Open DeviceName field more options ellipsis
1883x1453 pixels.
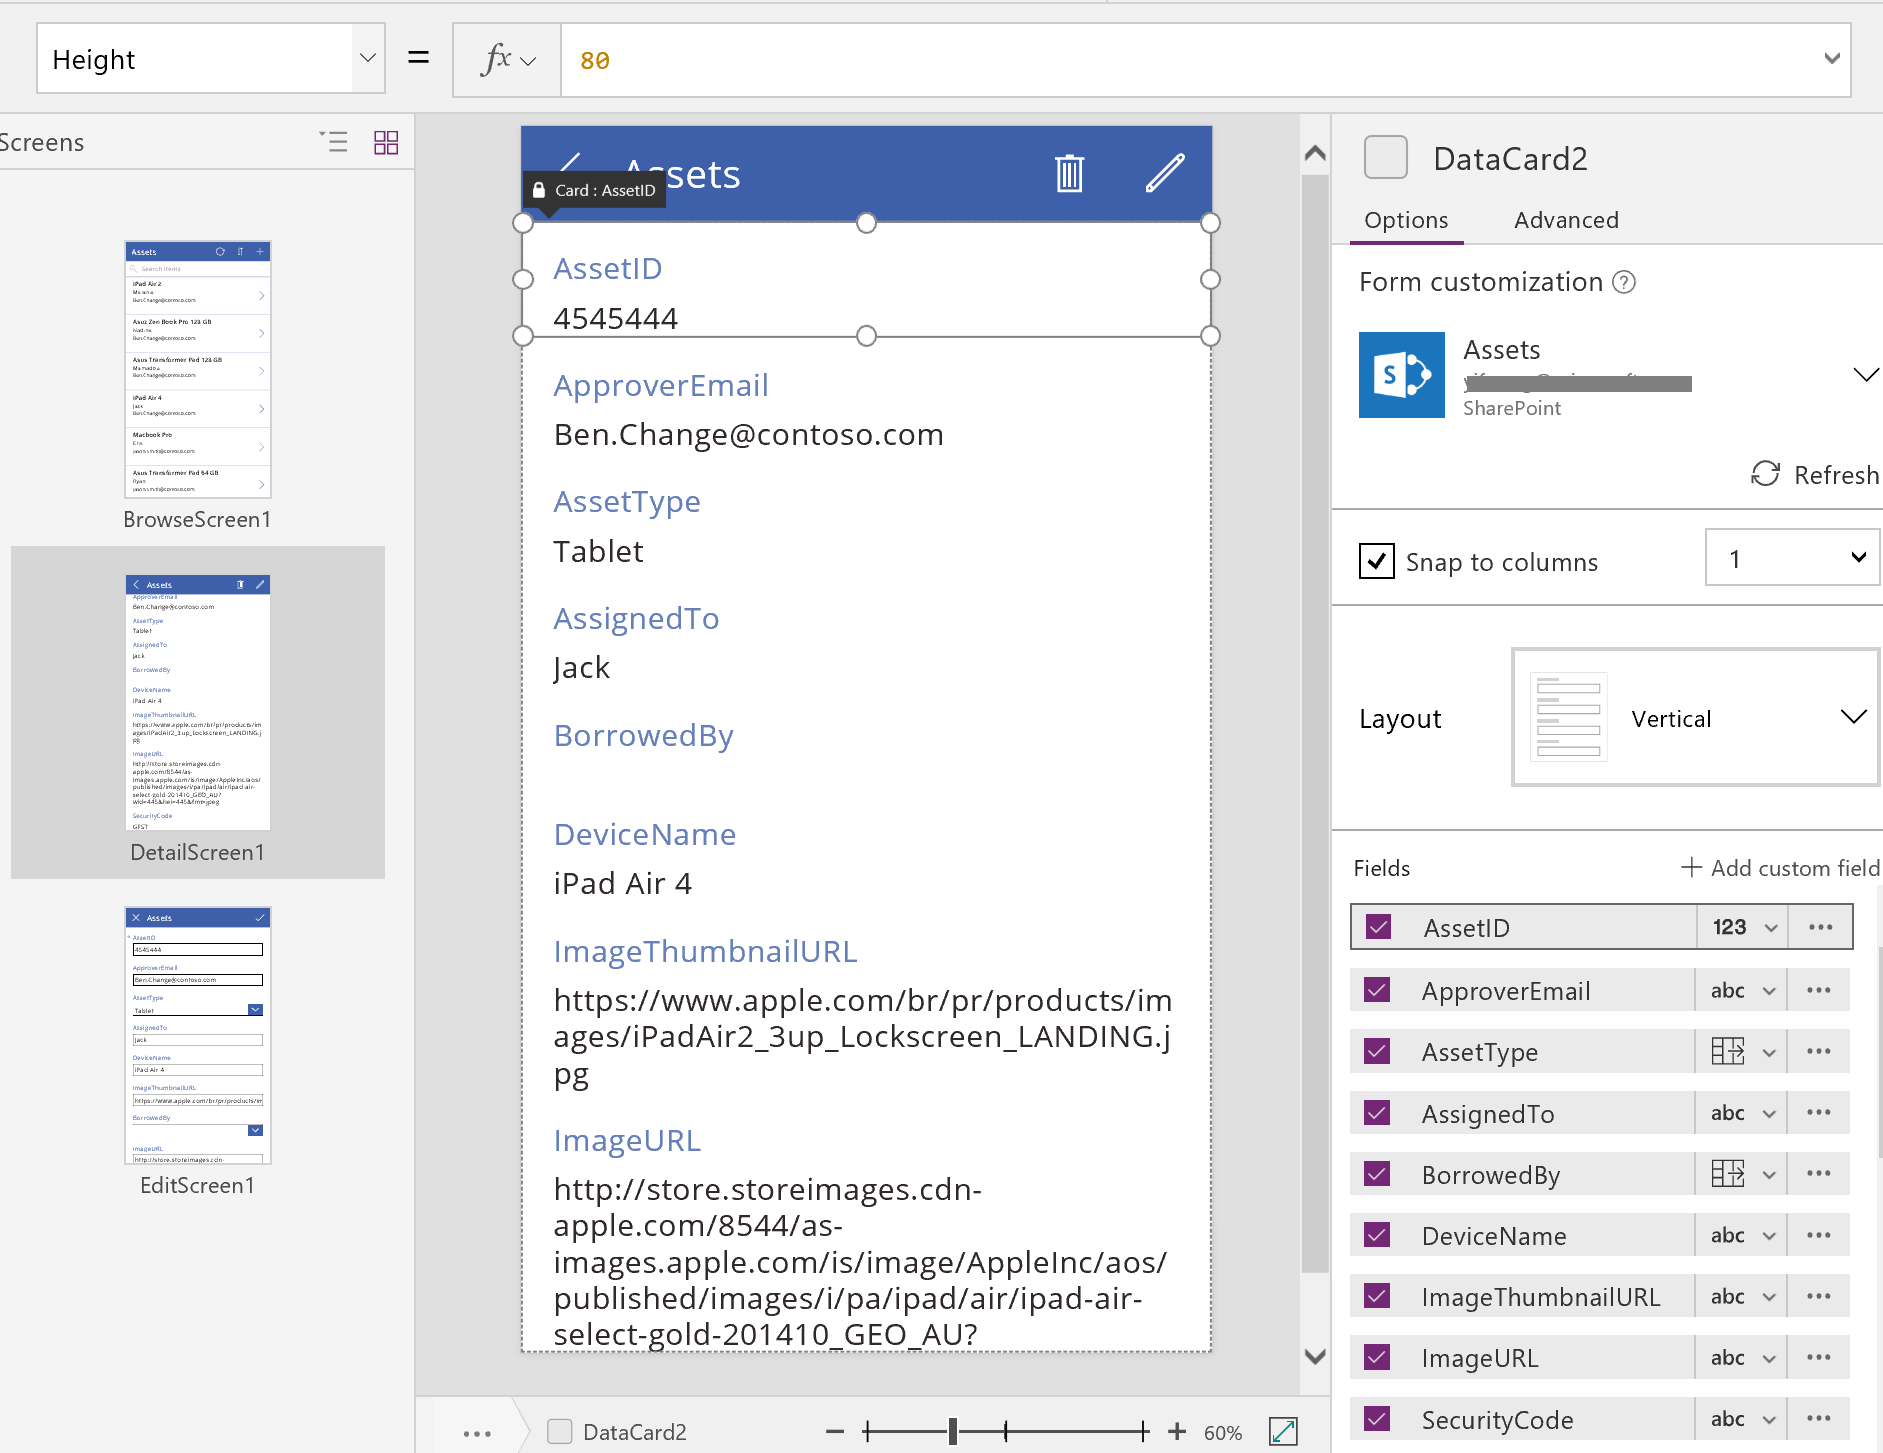pos(1819,1235)
